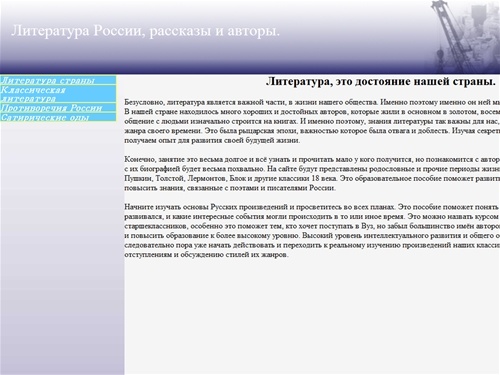The height and width of the screenshot is (375, 500).
Task: Click the heading 'Литература, это достояние нашей страны.'
Action: 381,81
